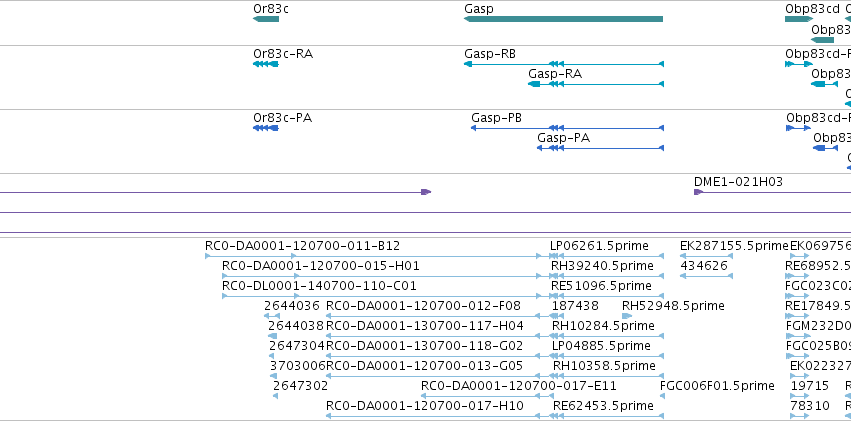
Task: Select the RE62453.5prime EST label
Action: click(604, 406)
